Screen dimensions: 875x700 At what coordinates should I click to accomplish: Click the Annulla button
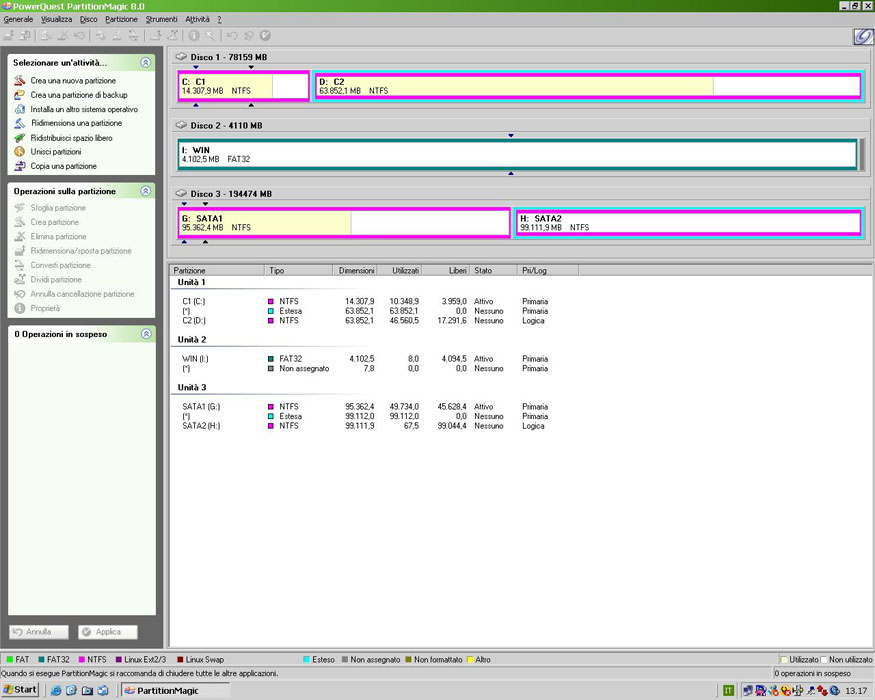point(39,632)
